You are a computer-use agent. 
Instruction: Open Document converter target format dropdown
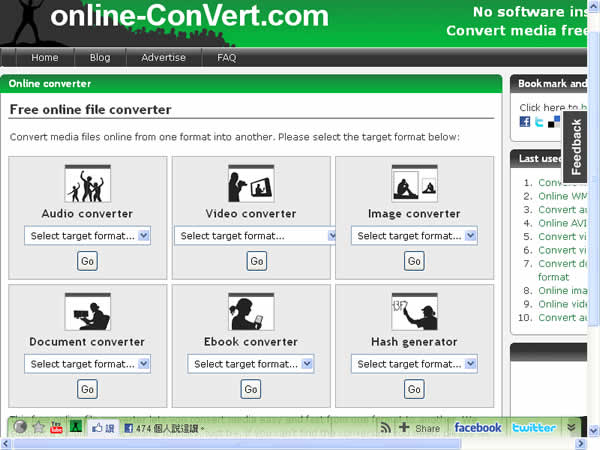tap(87, 364)
